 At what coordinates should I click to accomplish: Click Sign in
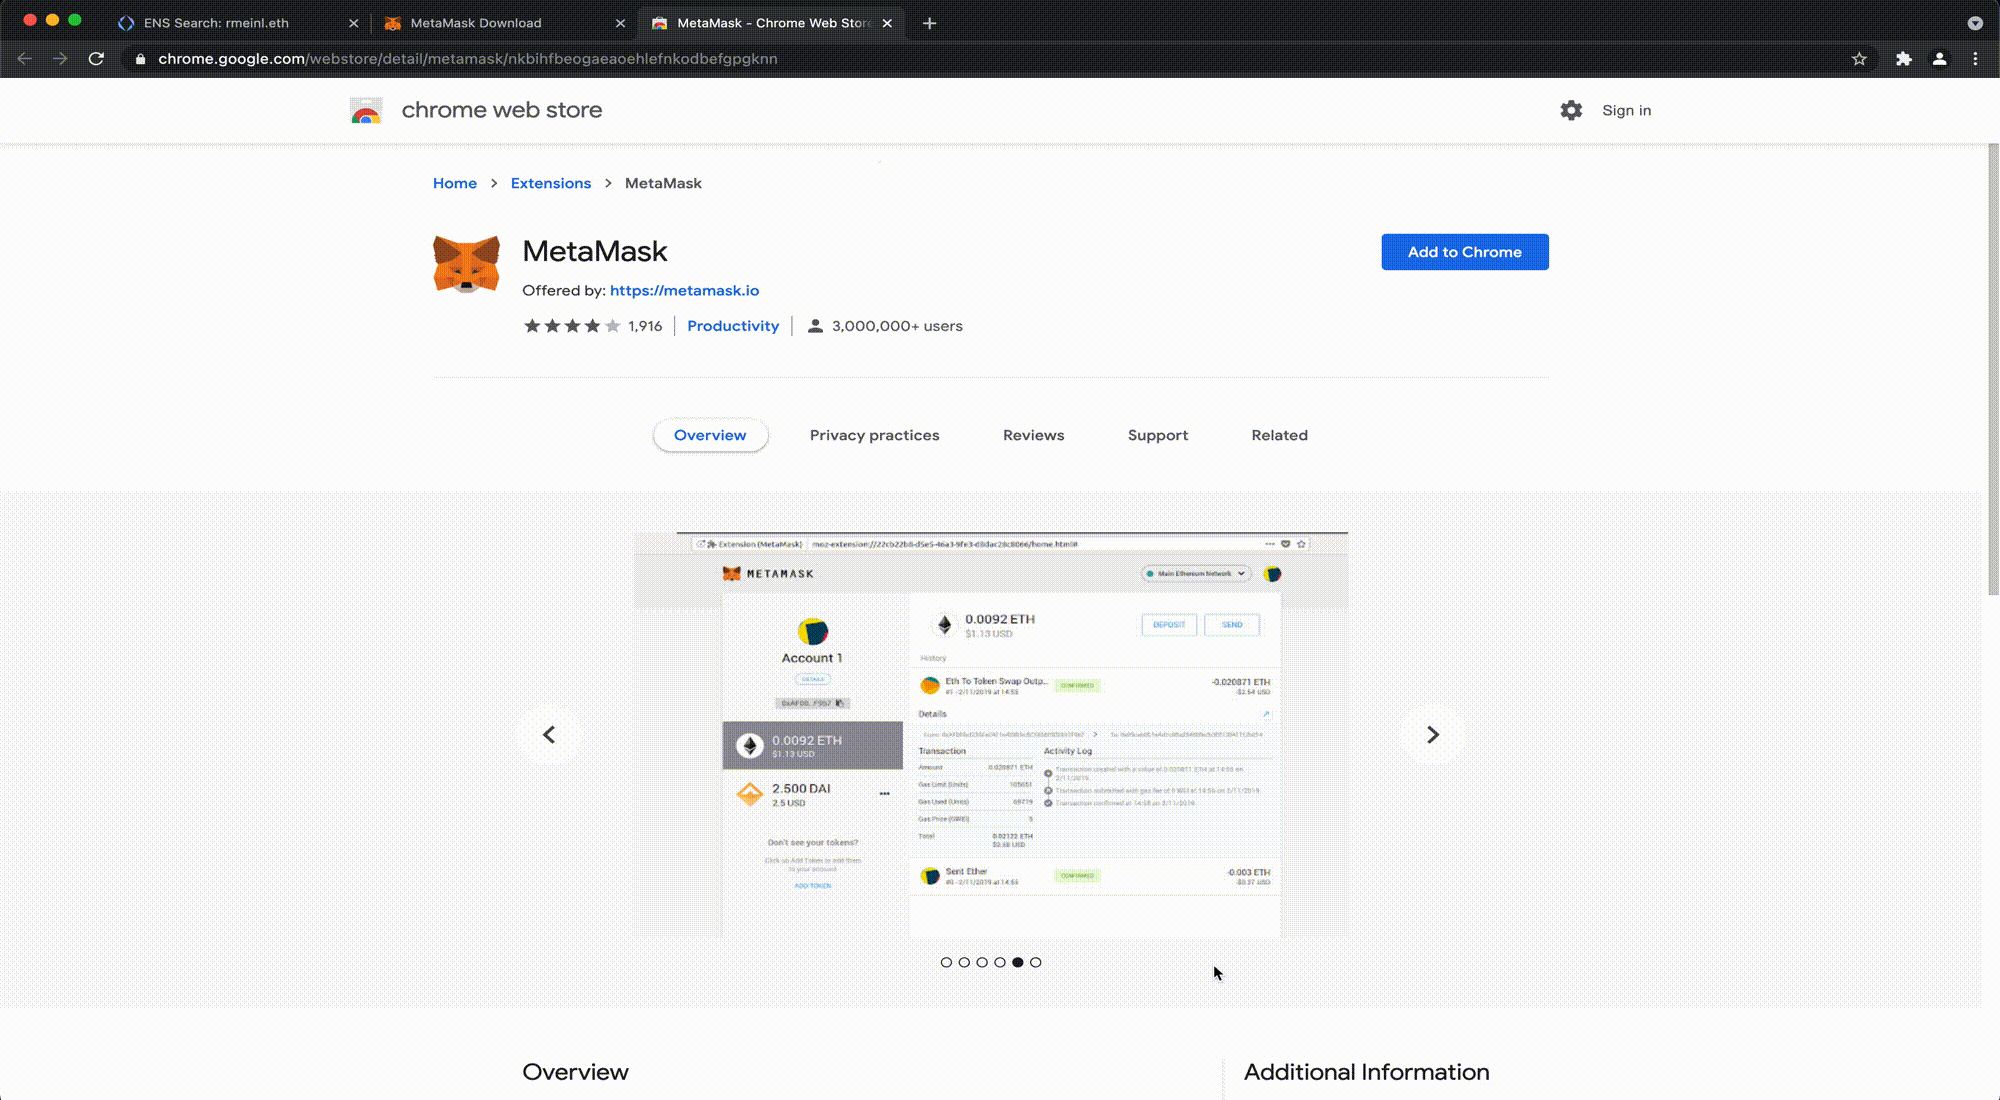[x=1626, y=110]
